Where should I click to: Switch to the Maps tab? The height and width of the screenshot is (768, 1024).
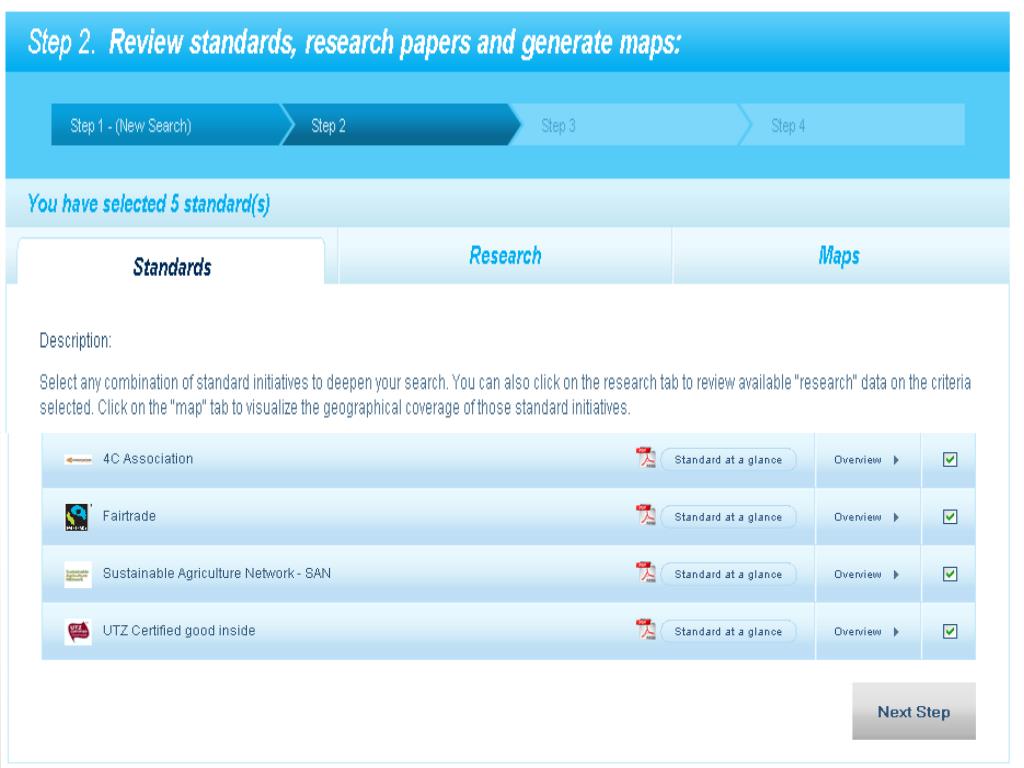tap(839, 255)
